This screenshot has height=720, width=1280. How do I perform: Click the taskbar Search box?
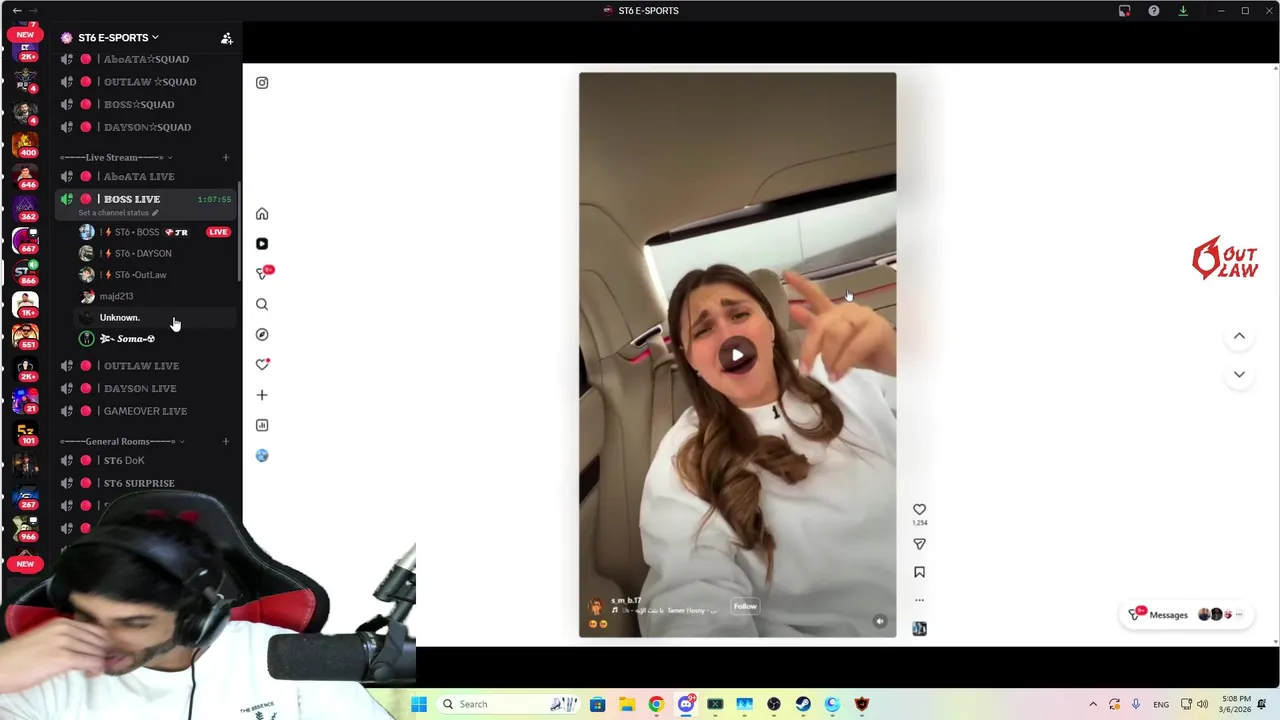510,704
